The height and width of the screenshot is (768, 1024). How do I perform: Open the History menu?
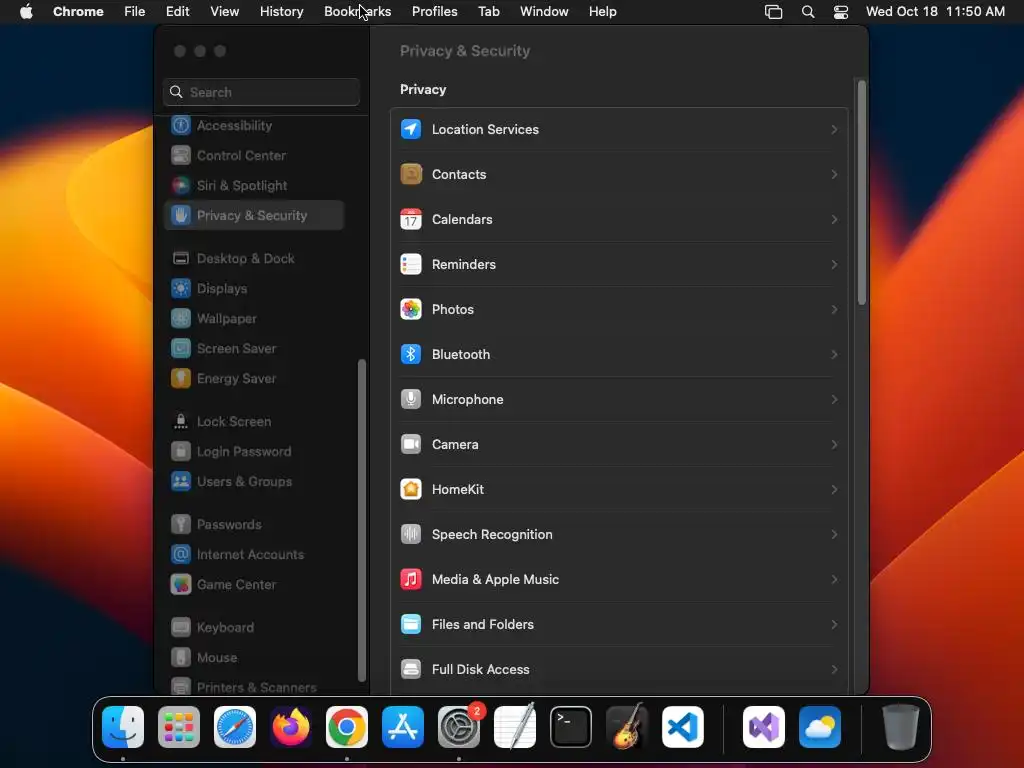pyautogui.click(x=281, y=11)
